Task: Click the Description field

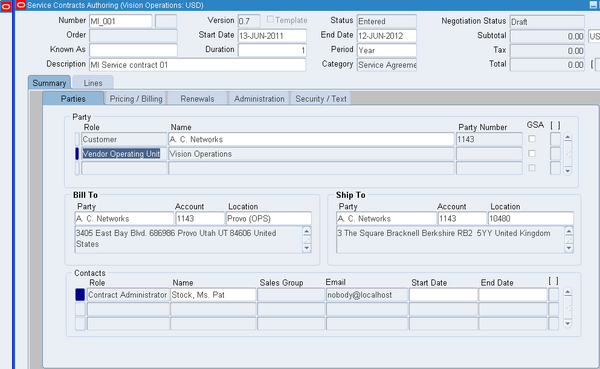Action: tap(197, 65)
